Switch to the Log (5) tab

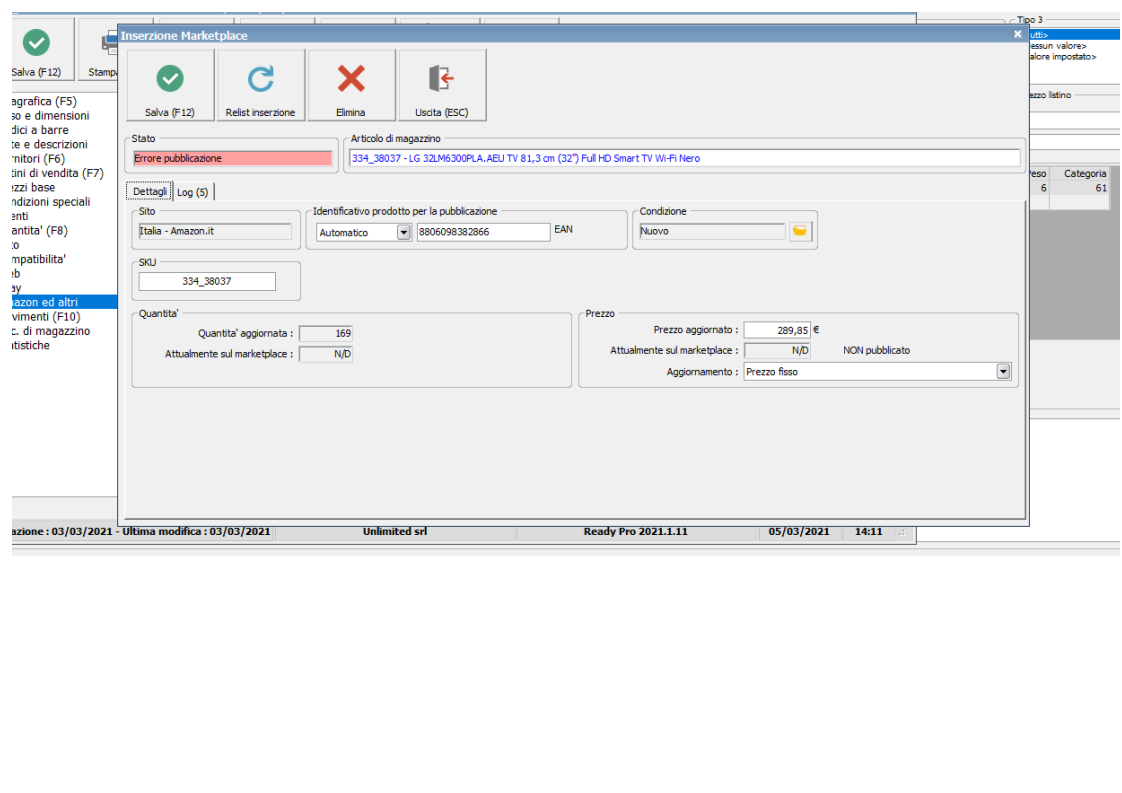pos(192,192)
